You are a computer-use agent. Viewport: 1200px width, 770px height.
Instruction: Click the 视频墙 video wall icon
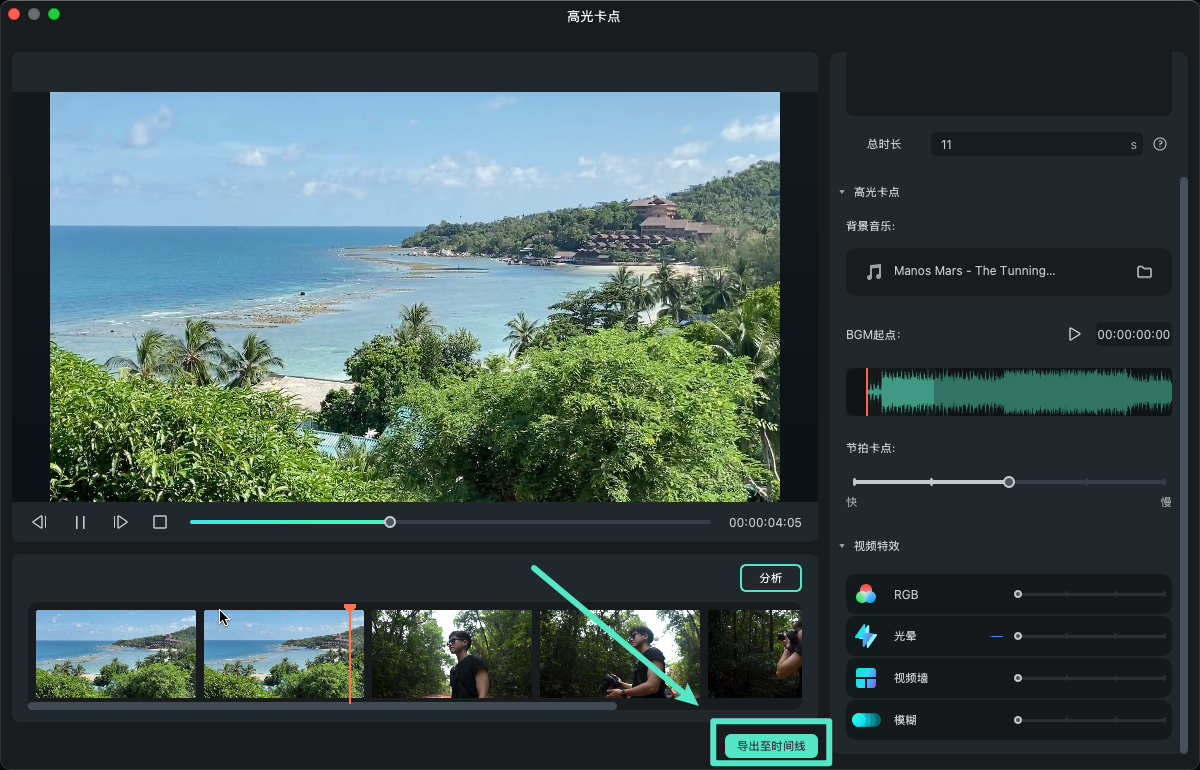click(866, 678)
